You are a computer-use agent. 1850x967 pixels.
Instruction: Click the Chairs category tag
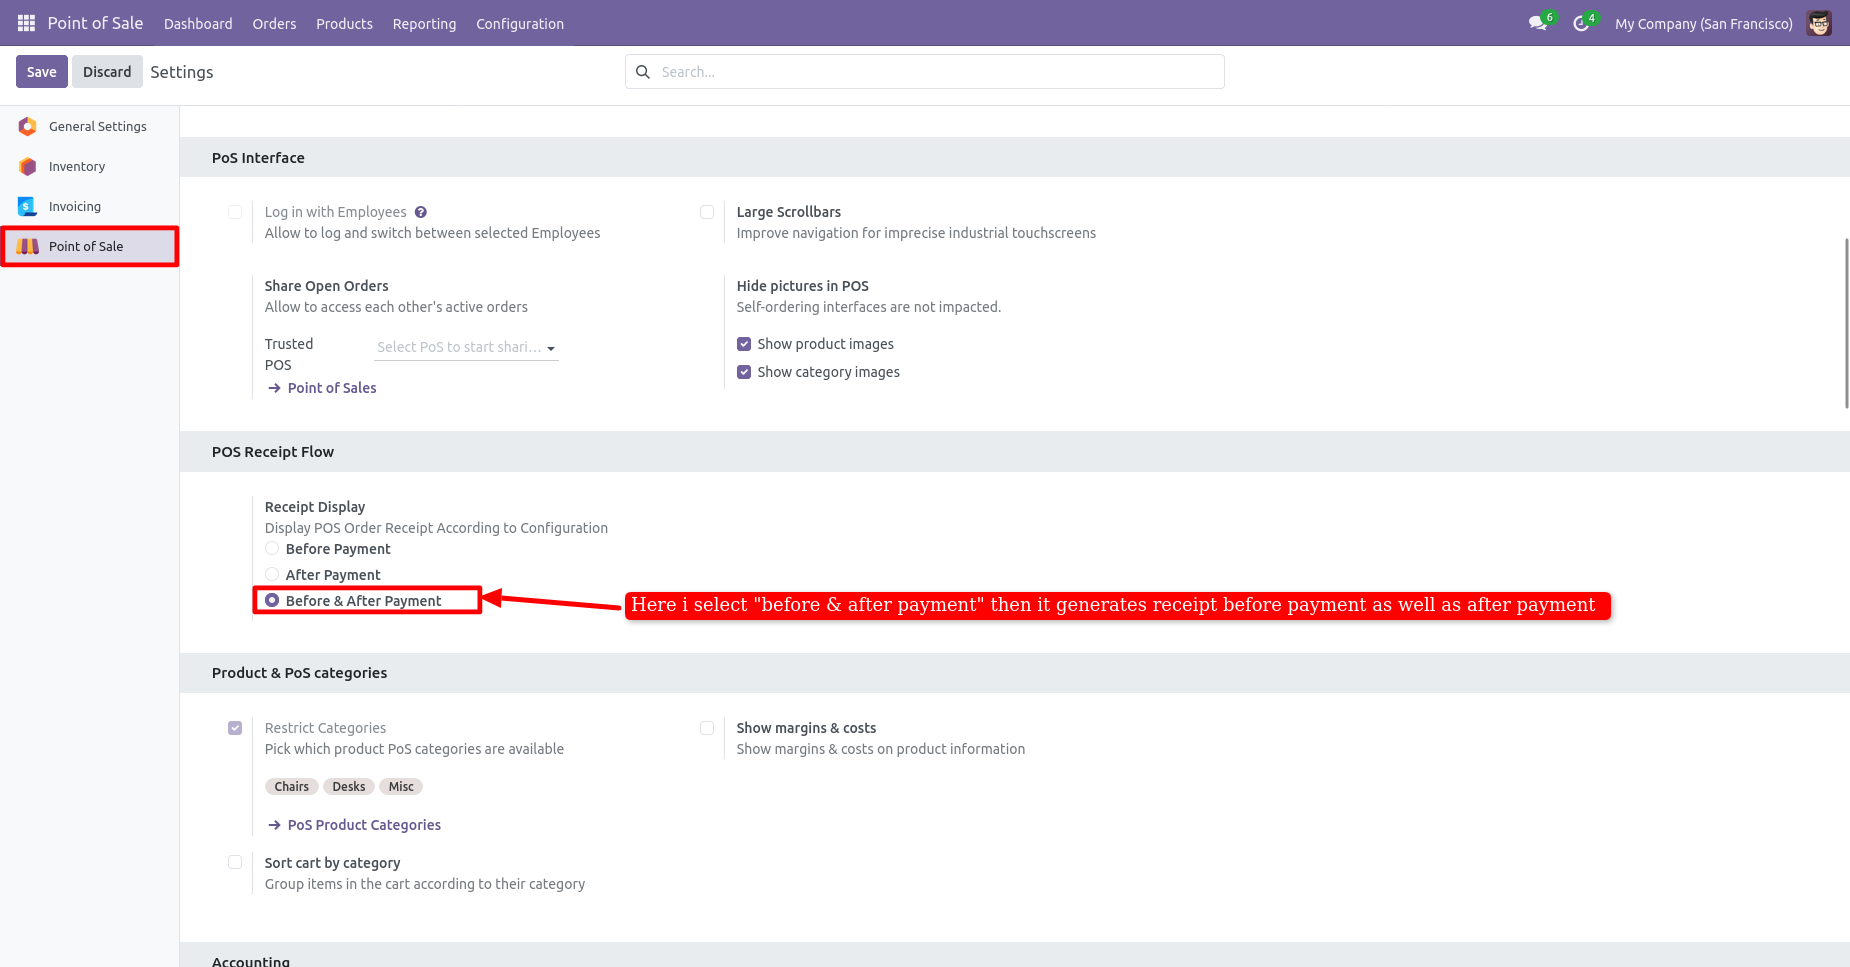coord(292,787)
